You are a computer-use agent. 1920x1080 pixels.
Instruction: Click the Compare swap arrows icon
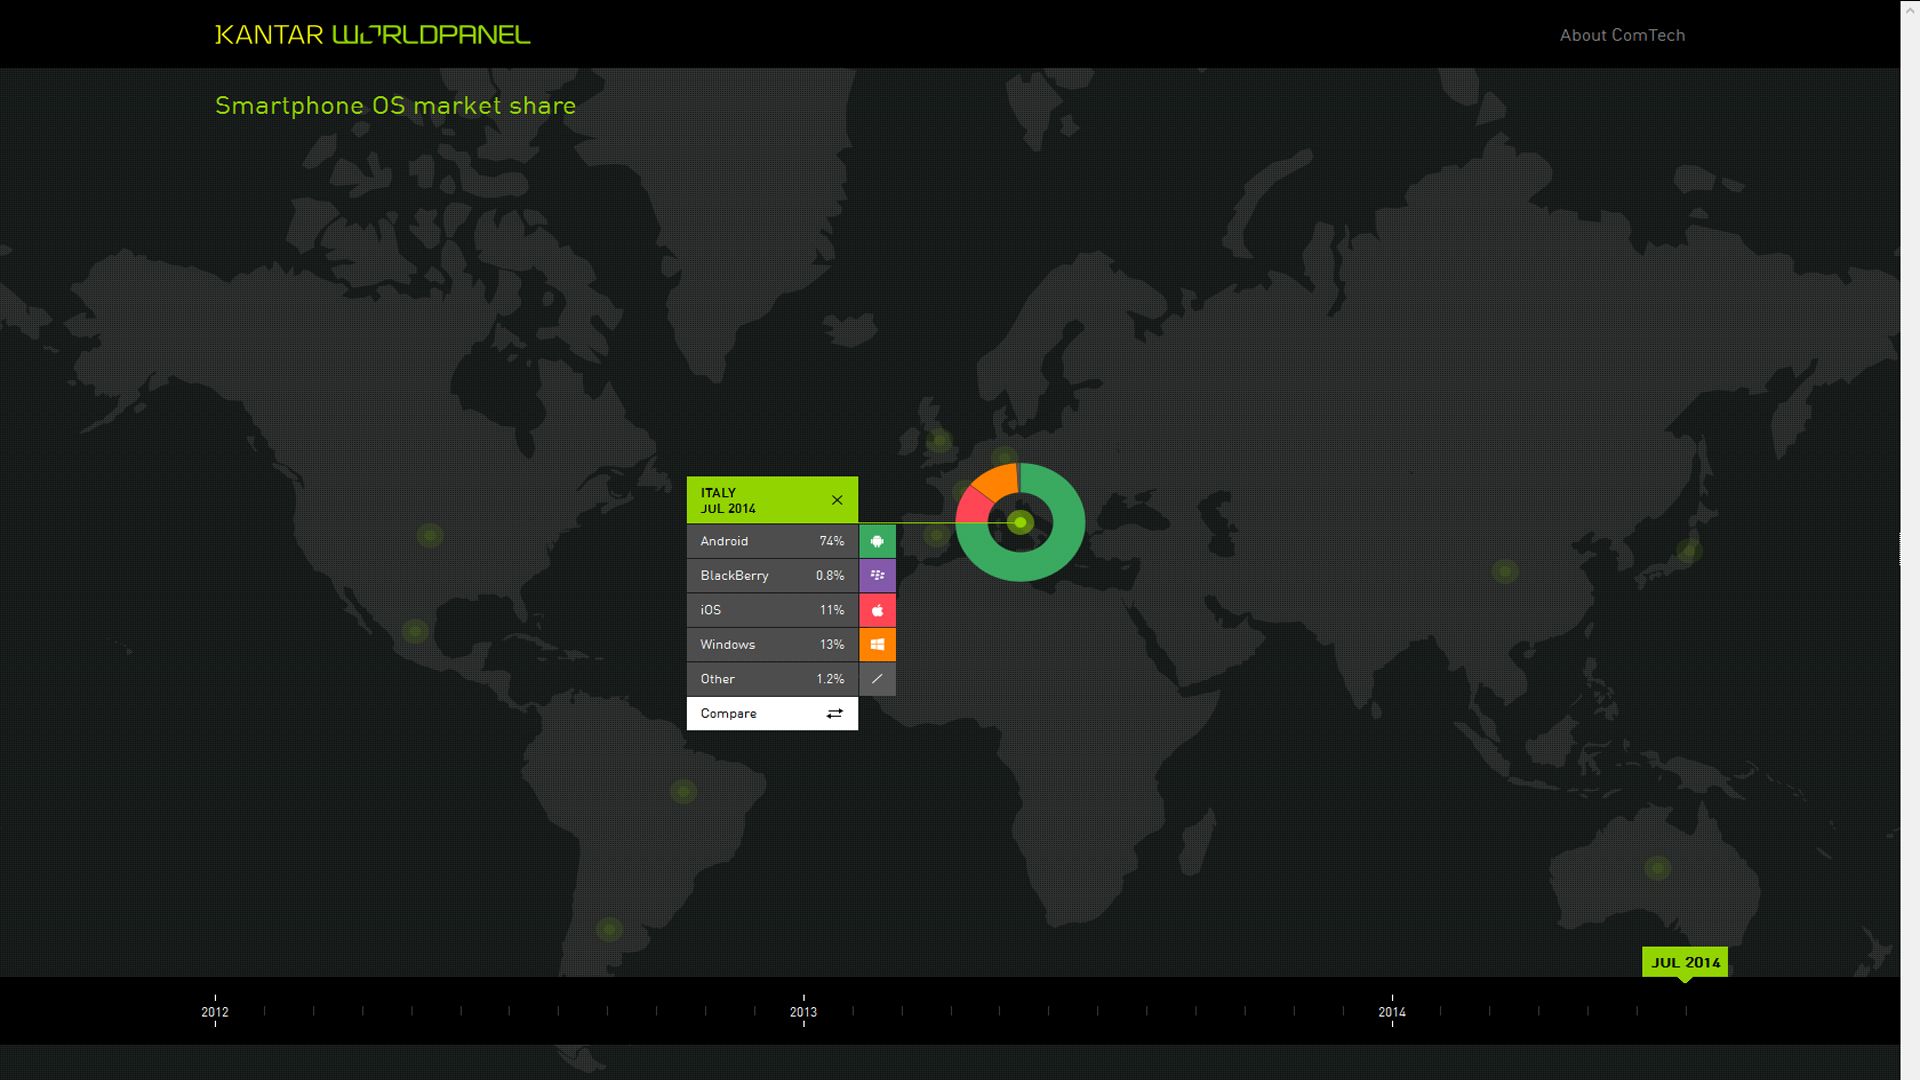834,714
